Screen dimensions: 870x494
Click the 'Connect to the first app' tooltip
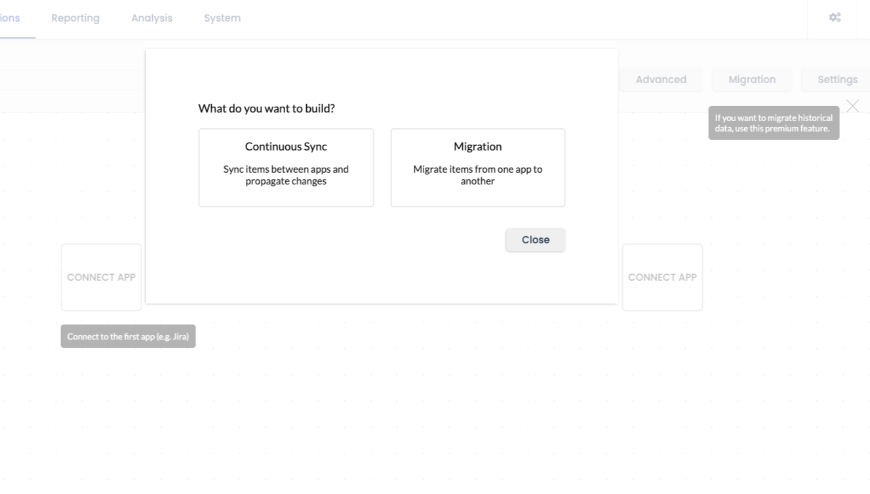pos(128,336)
